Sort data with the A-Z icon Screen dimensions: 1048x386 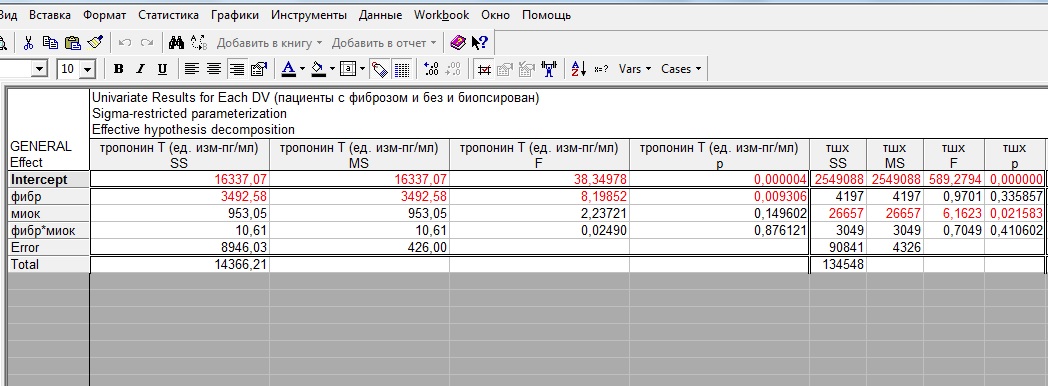579,69
